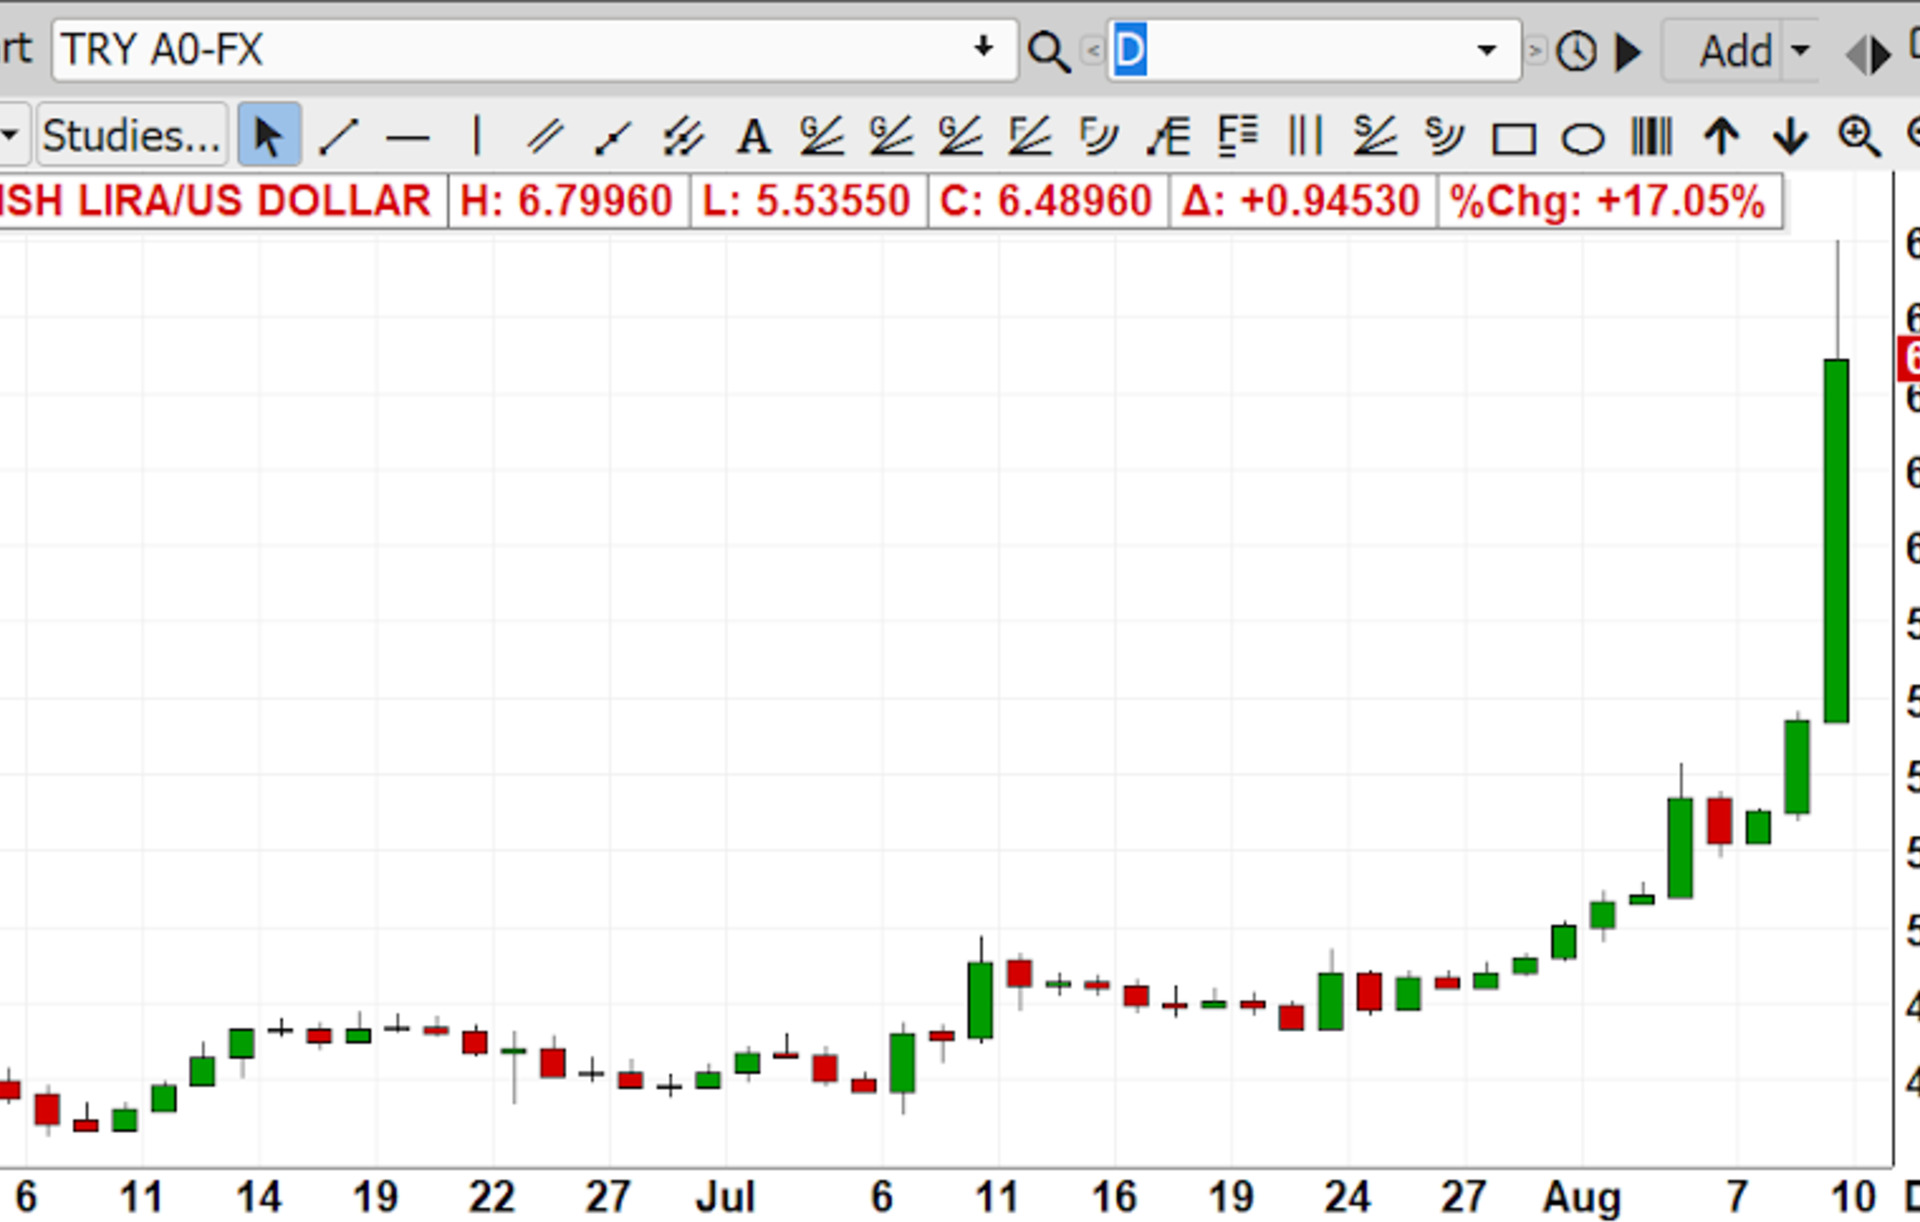Select the text annotation tool
The image size is (1920, 1222).
pyautogui.click(x=752, y=136)
